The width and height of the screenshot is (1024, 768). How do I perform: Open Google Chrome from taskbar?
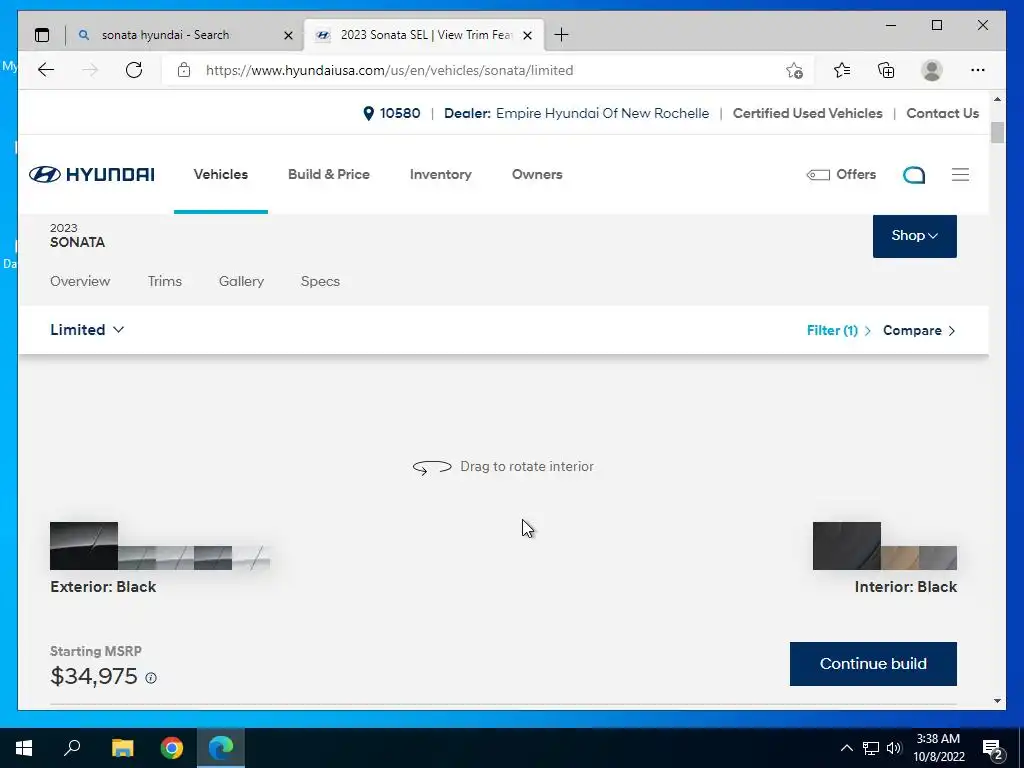[x=172, y=748]
